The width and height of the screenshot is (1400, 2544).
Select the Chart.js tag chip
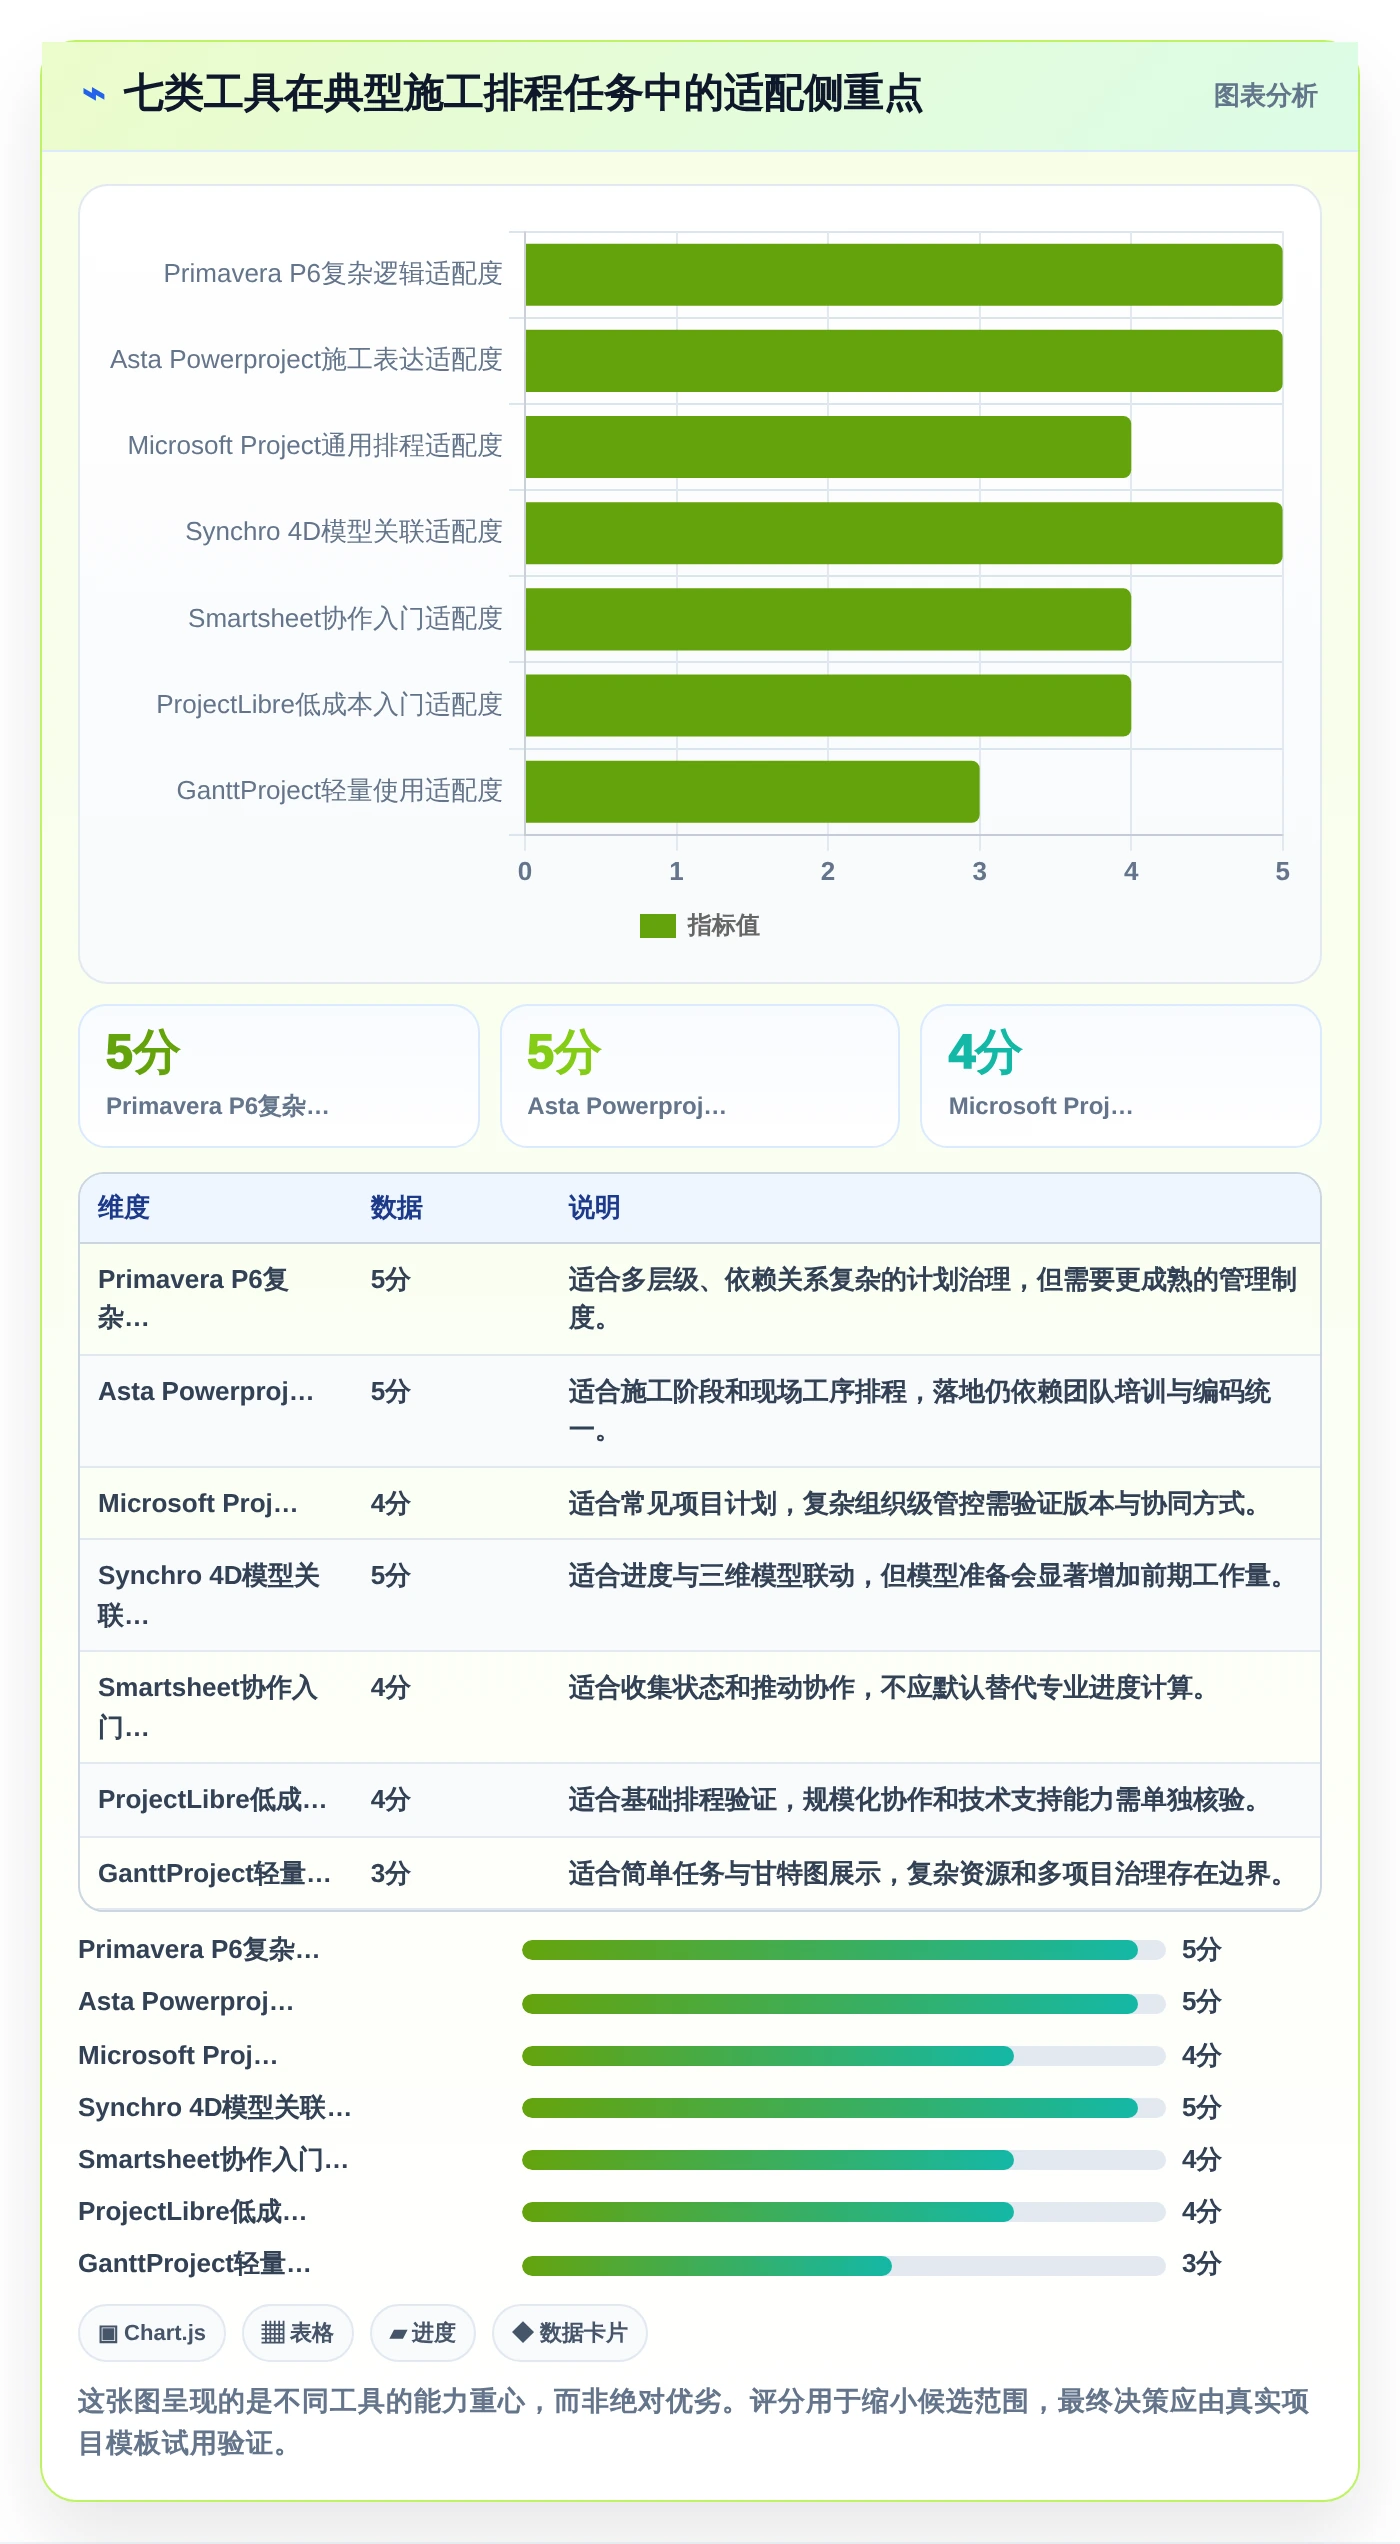(x=152, y=2333)
